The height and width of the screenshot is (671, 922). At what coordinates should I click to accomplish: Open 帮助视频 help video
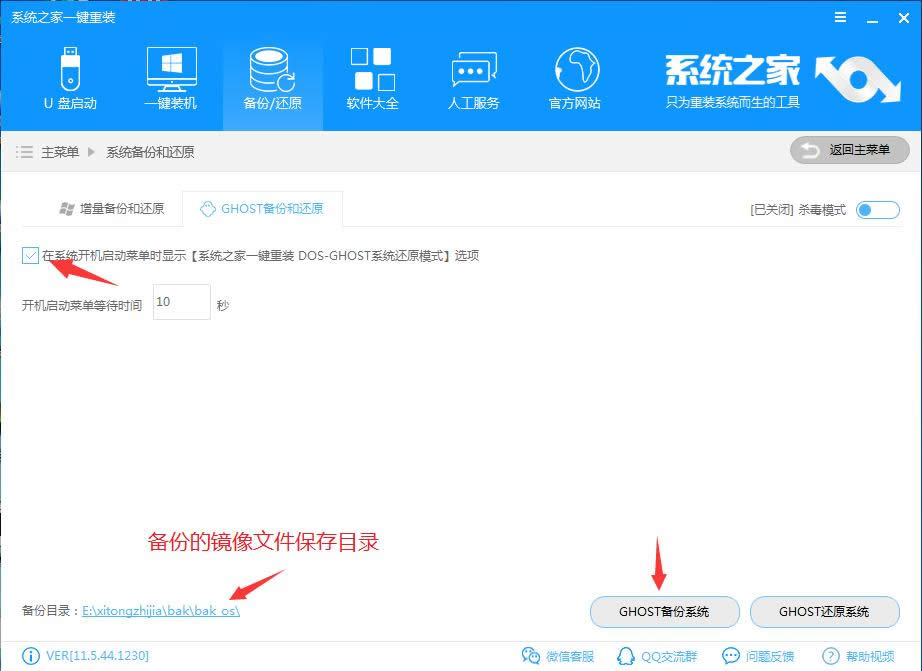pos(858,656)
